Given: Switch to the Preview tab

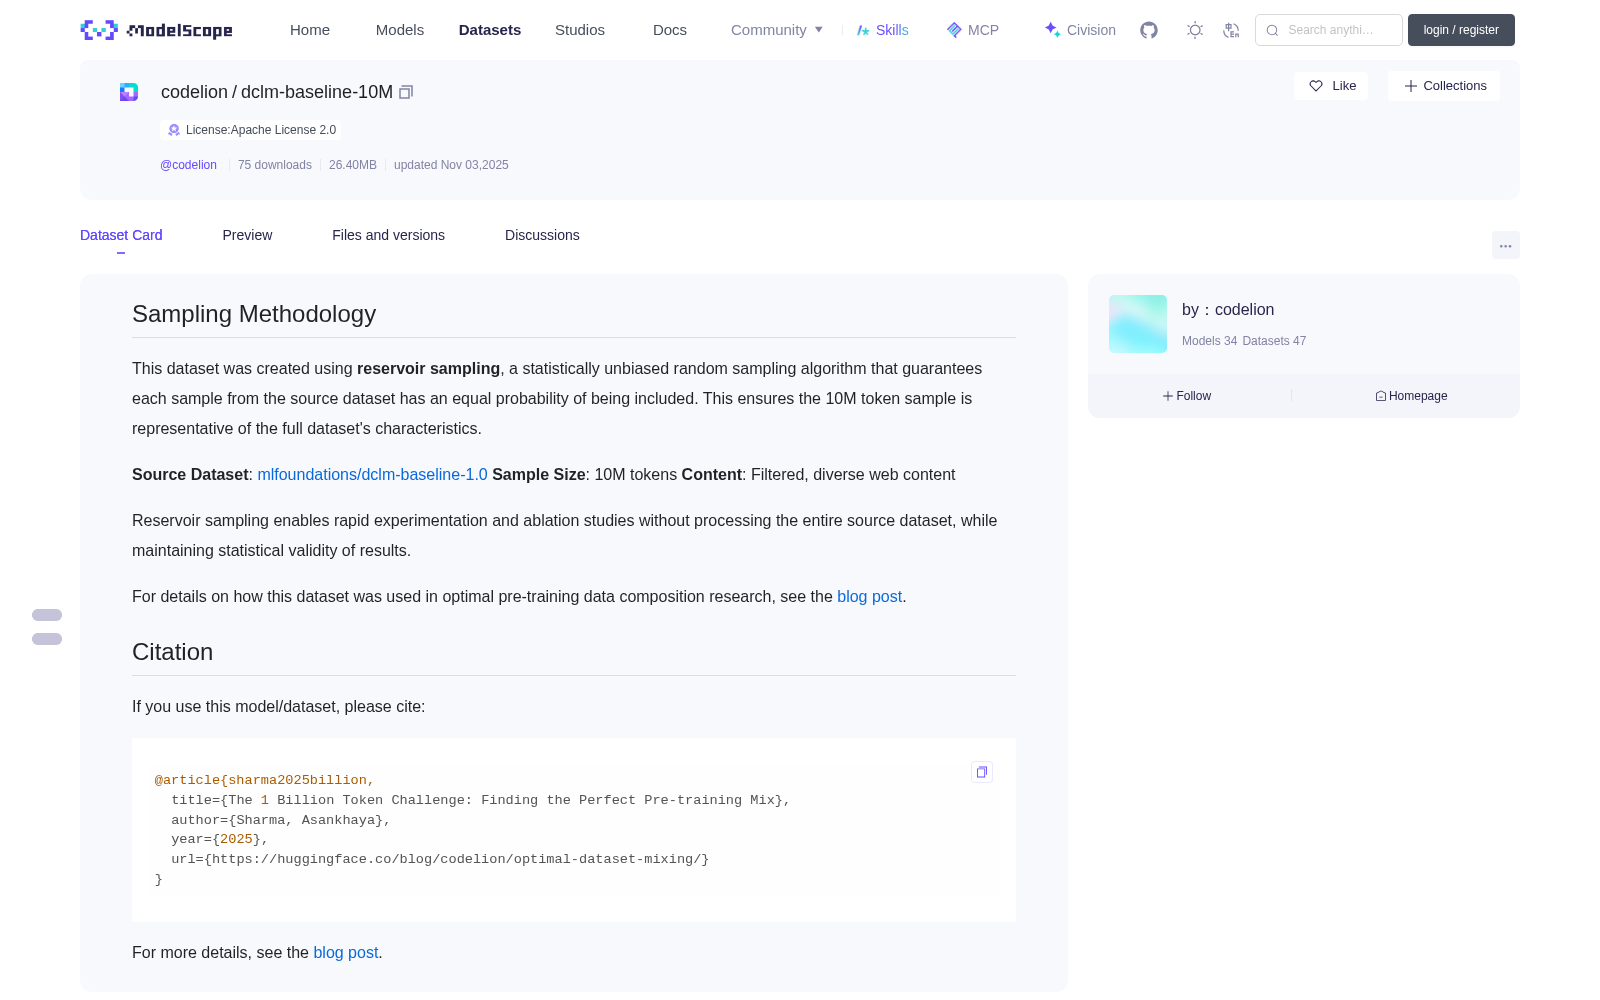Looking at the screenshot, I should click(247, 235).
